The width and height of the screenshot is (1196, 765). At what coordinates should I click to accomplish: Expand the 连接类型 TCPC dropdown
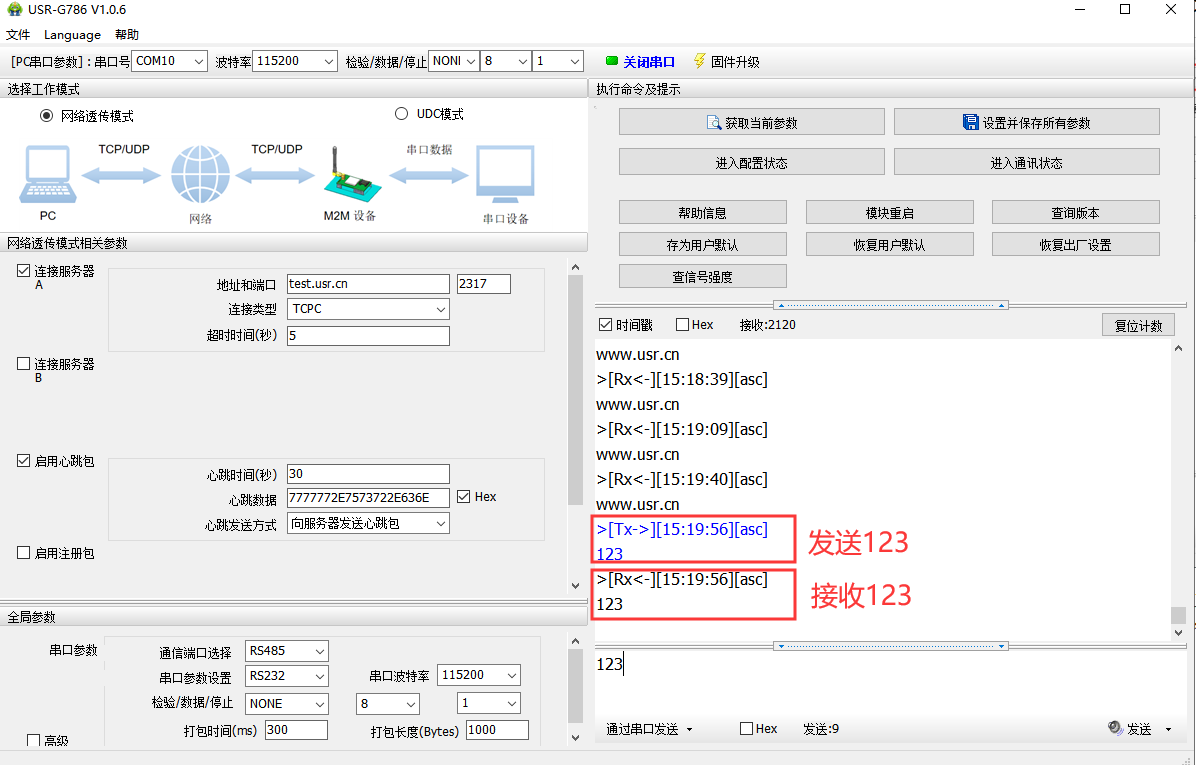(368, 309)
